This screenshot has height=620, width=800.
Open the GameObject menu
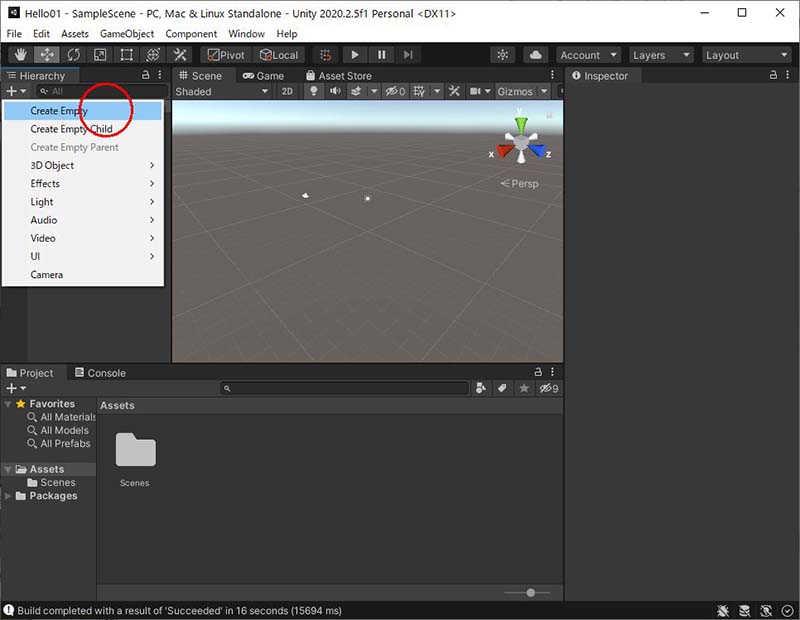click(x=127, y=34)
